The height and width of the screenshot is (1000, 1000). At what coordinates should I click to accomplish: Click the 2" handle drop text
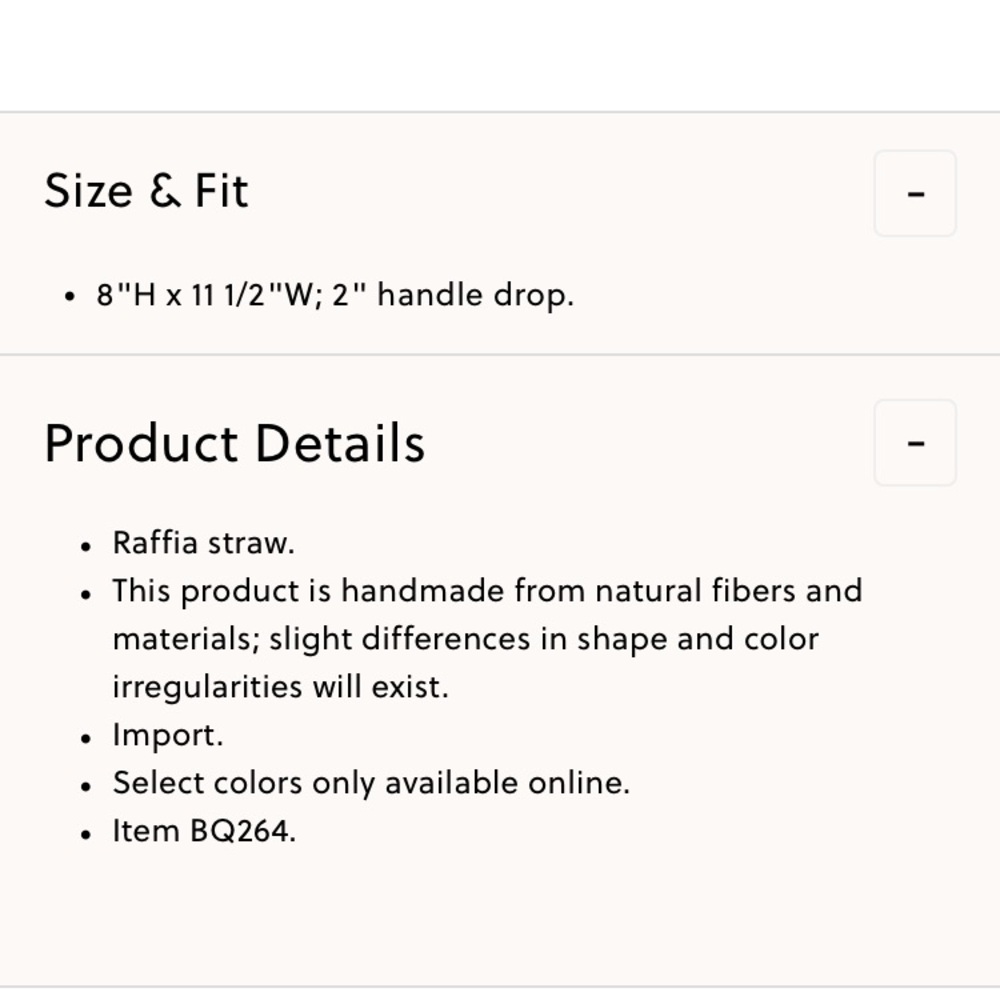click(453, 295)
